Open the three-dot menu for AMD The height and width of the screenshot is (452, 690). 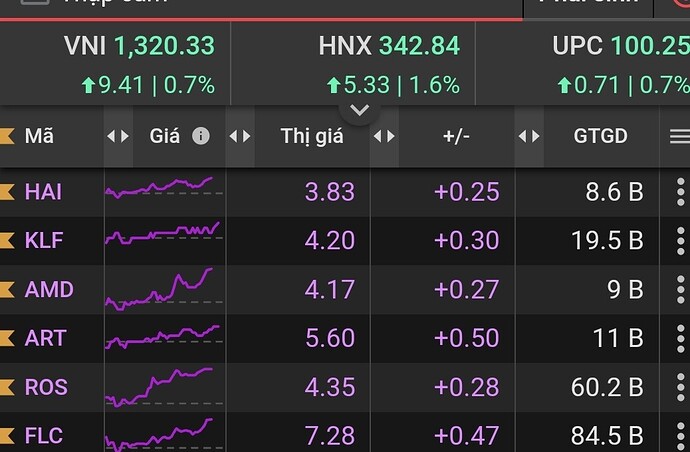(680, 290)
